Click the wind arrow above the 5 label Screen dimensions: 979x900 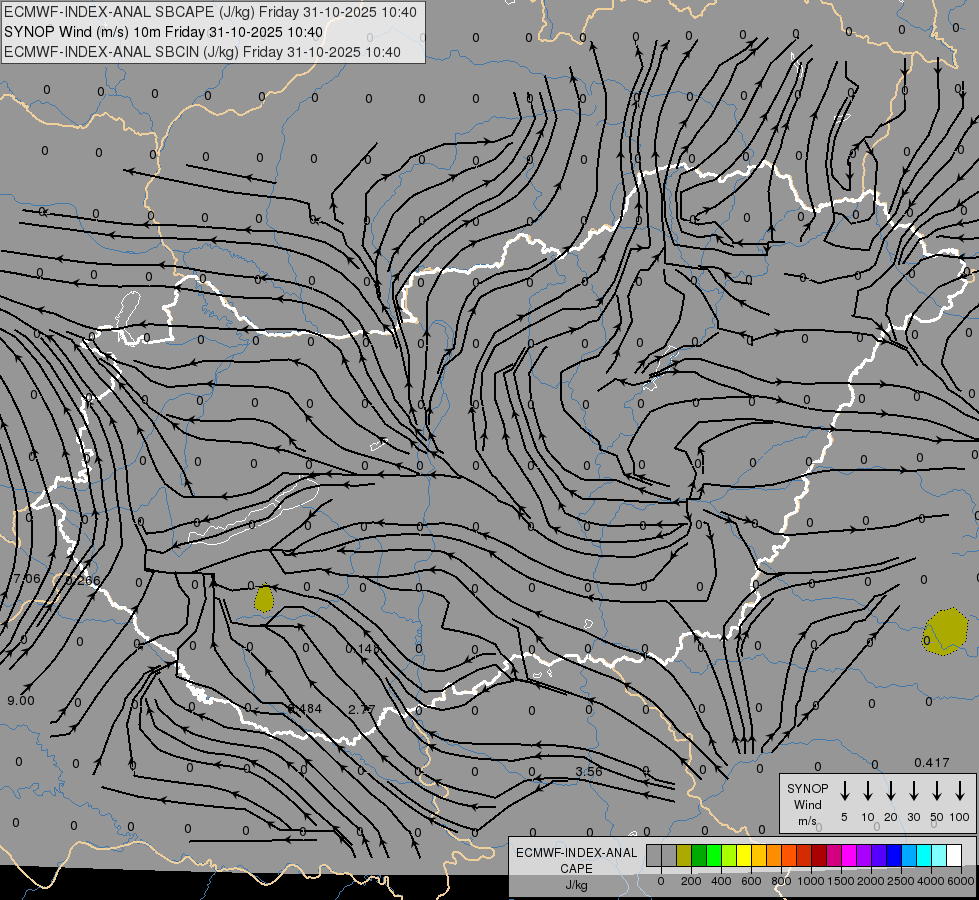coord(844,791)
